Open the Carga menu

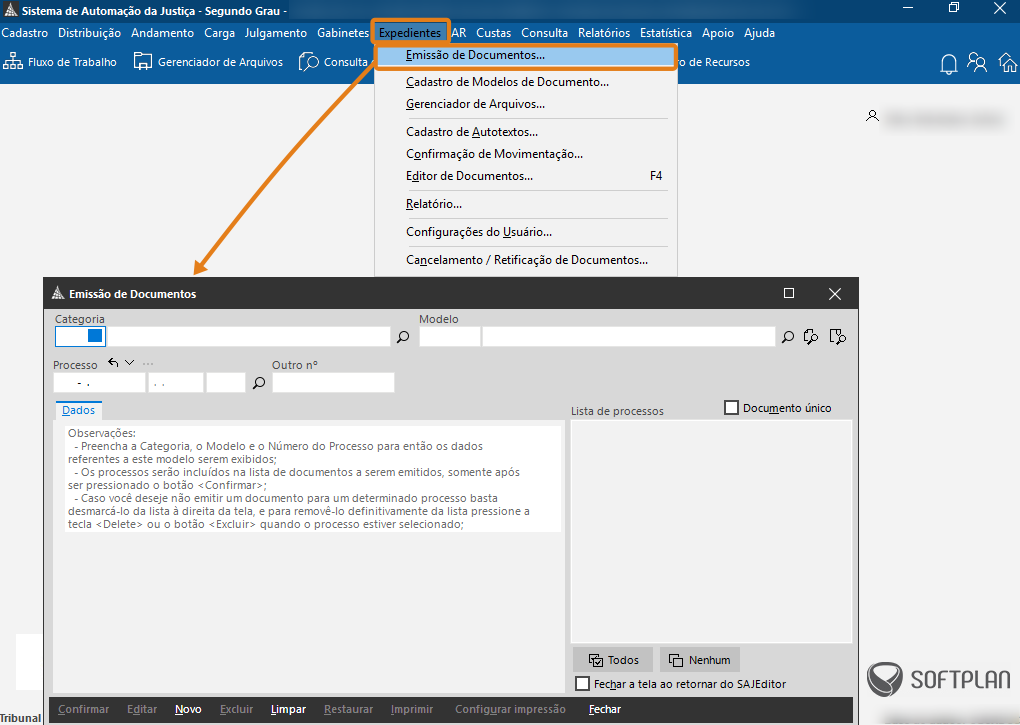[x=219, y=33]
